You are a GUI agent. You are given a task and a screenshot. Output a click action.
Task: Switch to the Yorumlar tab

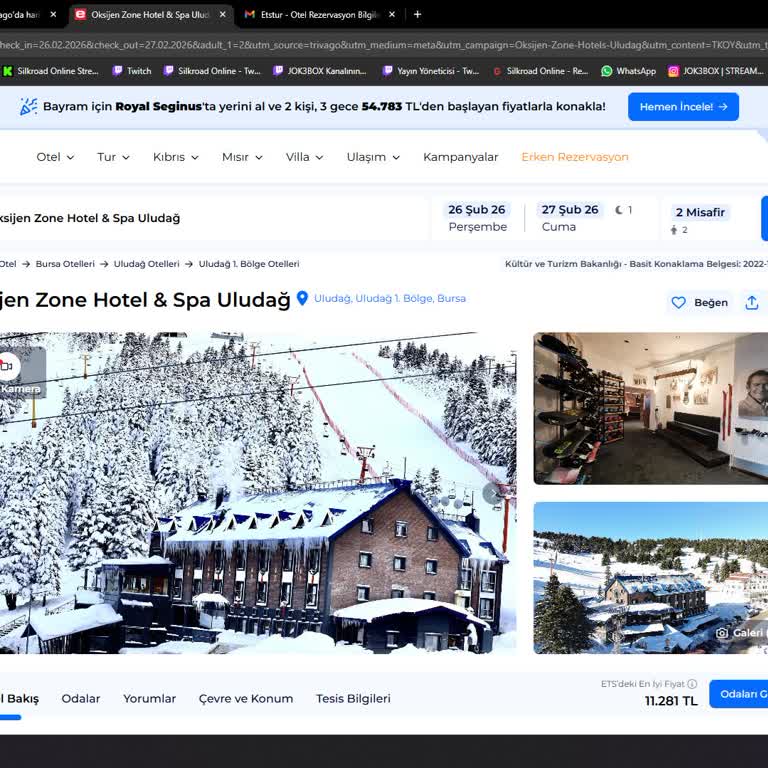149,699
